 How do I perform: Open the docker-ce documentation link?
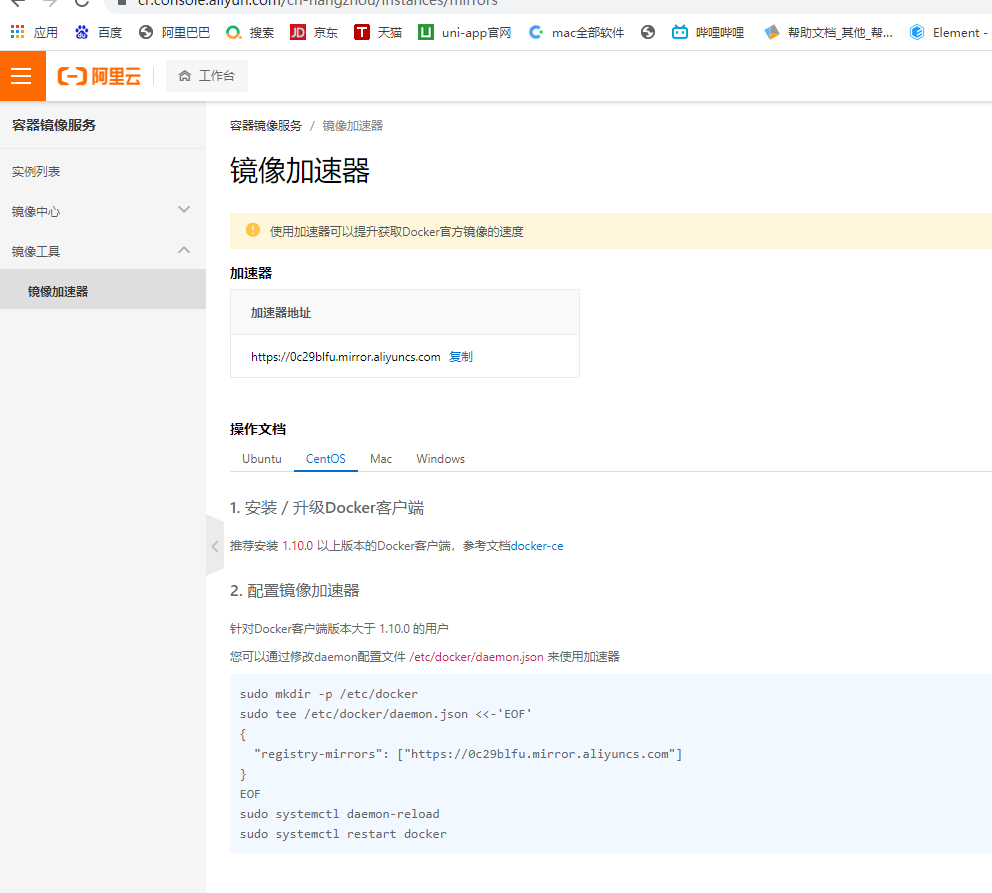536,546
